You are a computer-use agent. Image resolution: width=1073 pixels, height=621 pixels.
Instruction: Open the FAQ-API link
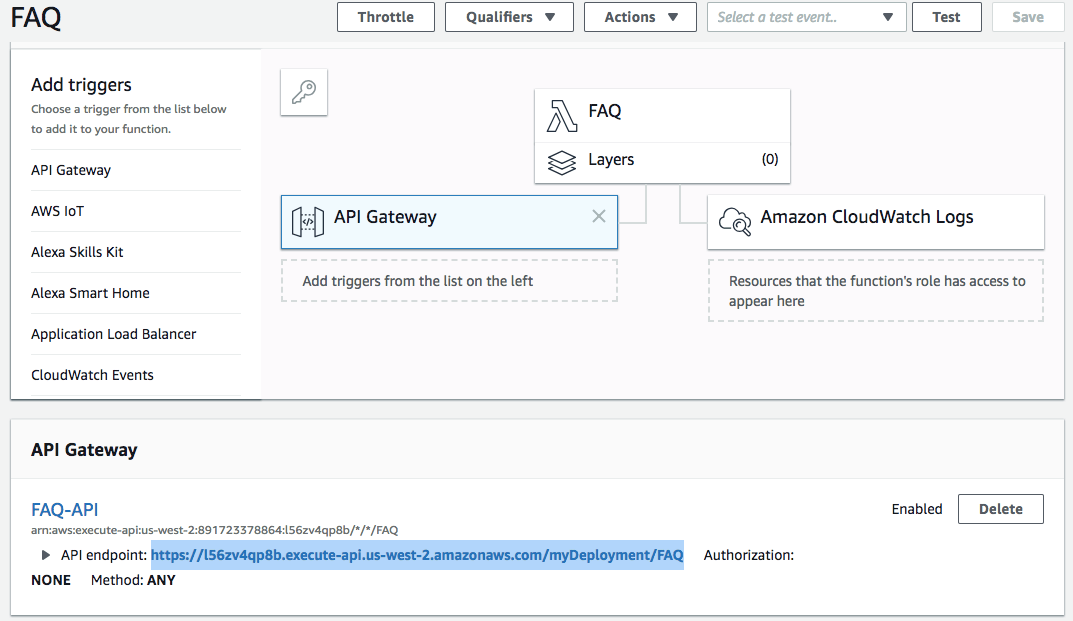coord(64,509)
